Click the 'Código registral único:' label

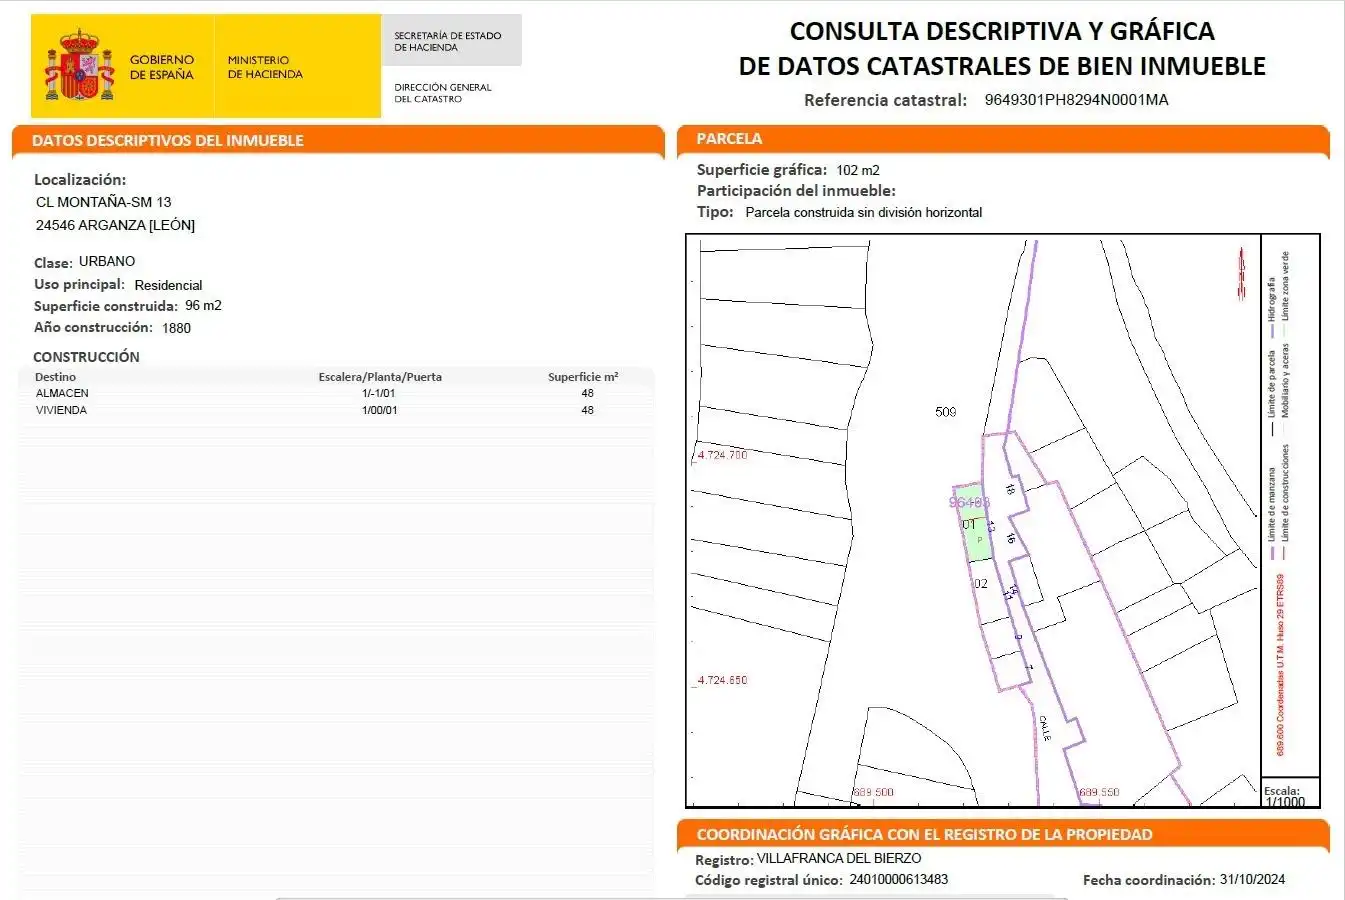click(x=768, y=881)
